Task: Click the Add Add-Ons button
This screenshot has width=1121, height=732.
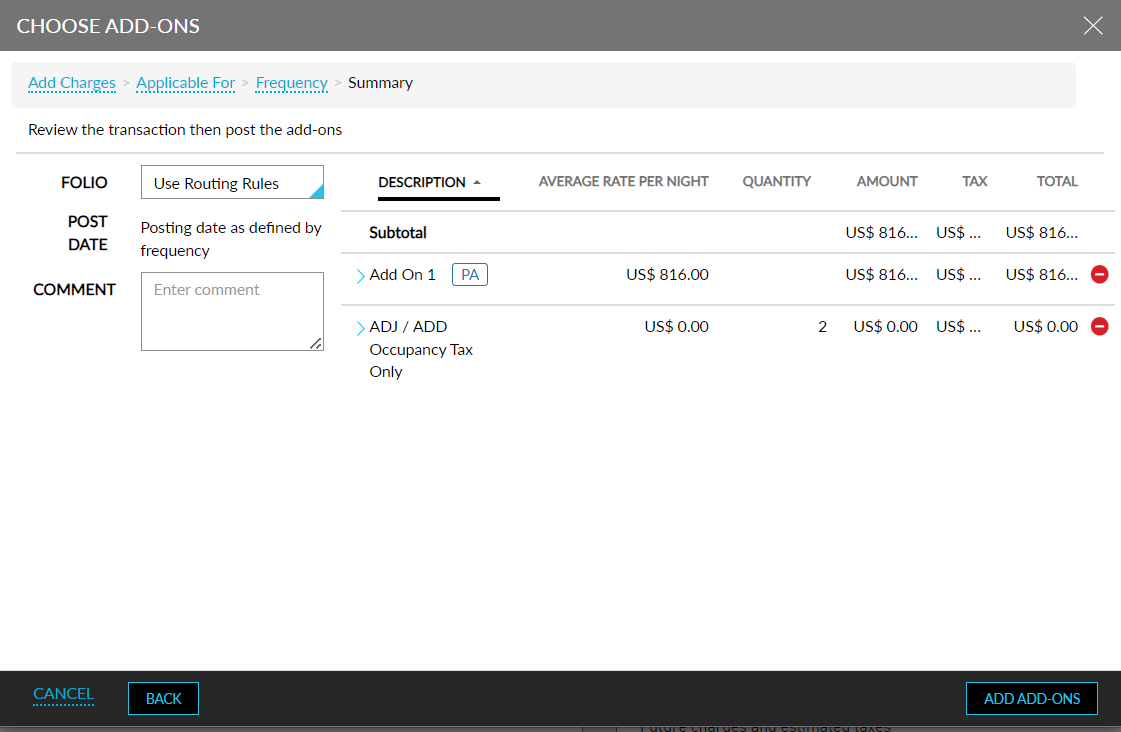Action: coord(1031,698)
